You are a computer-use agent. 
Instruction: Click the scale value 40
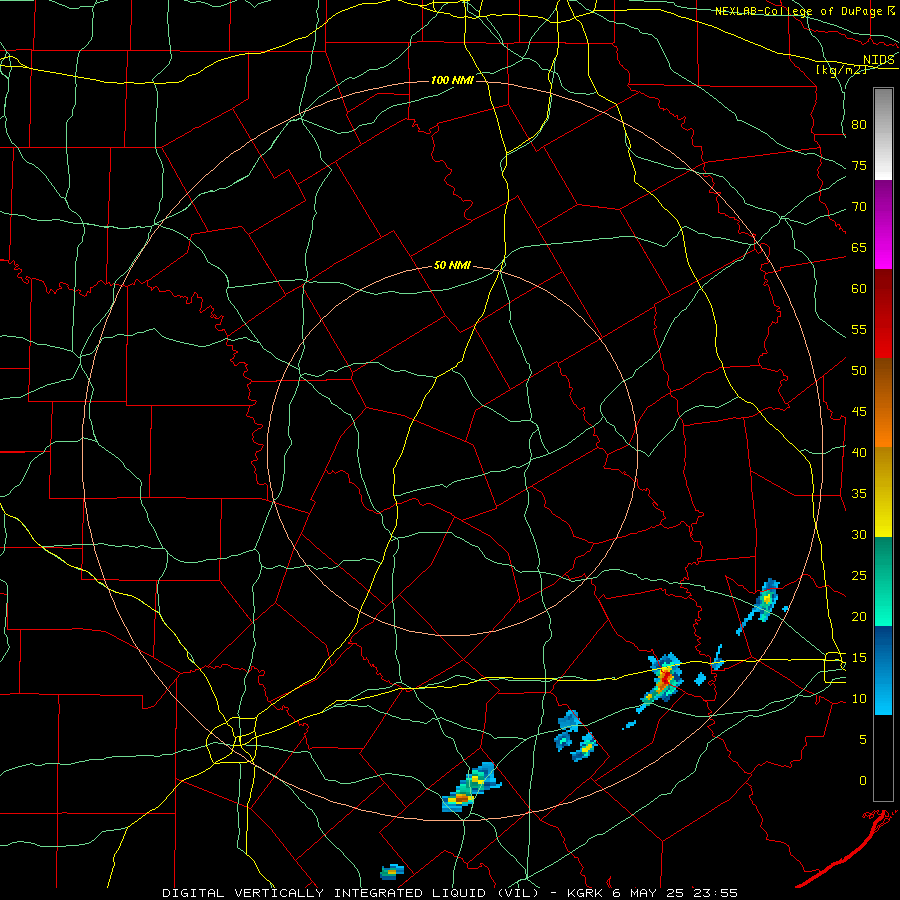859,453
